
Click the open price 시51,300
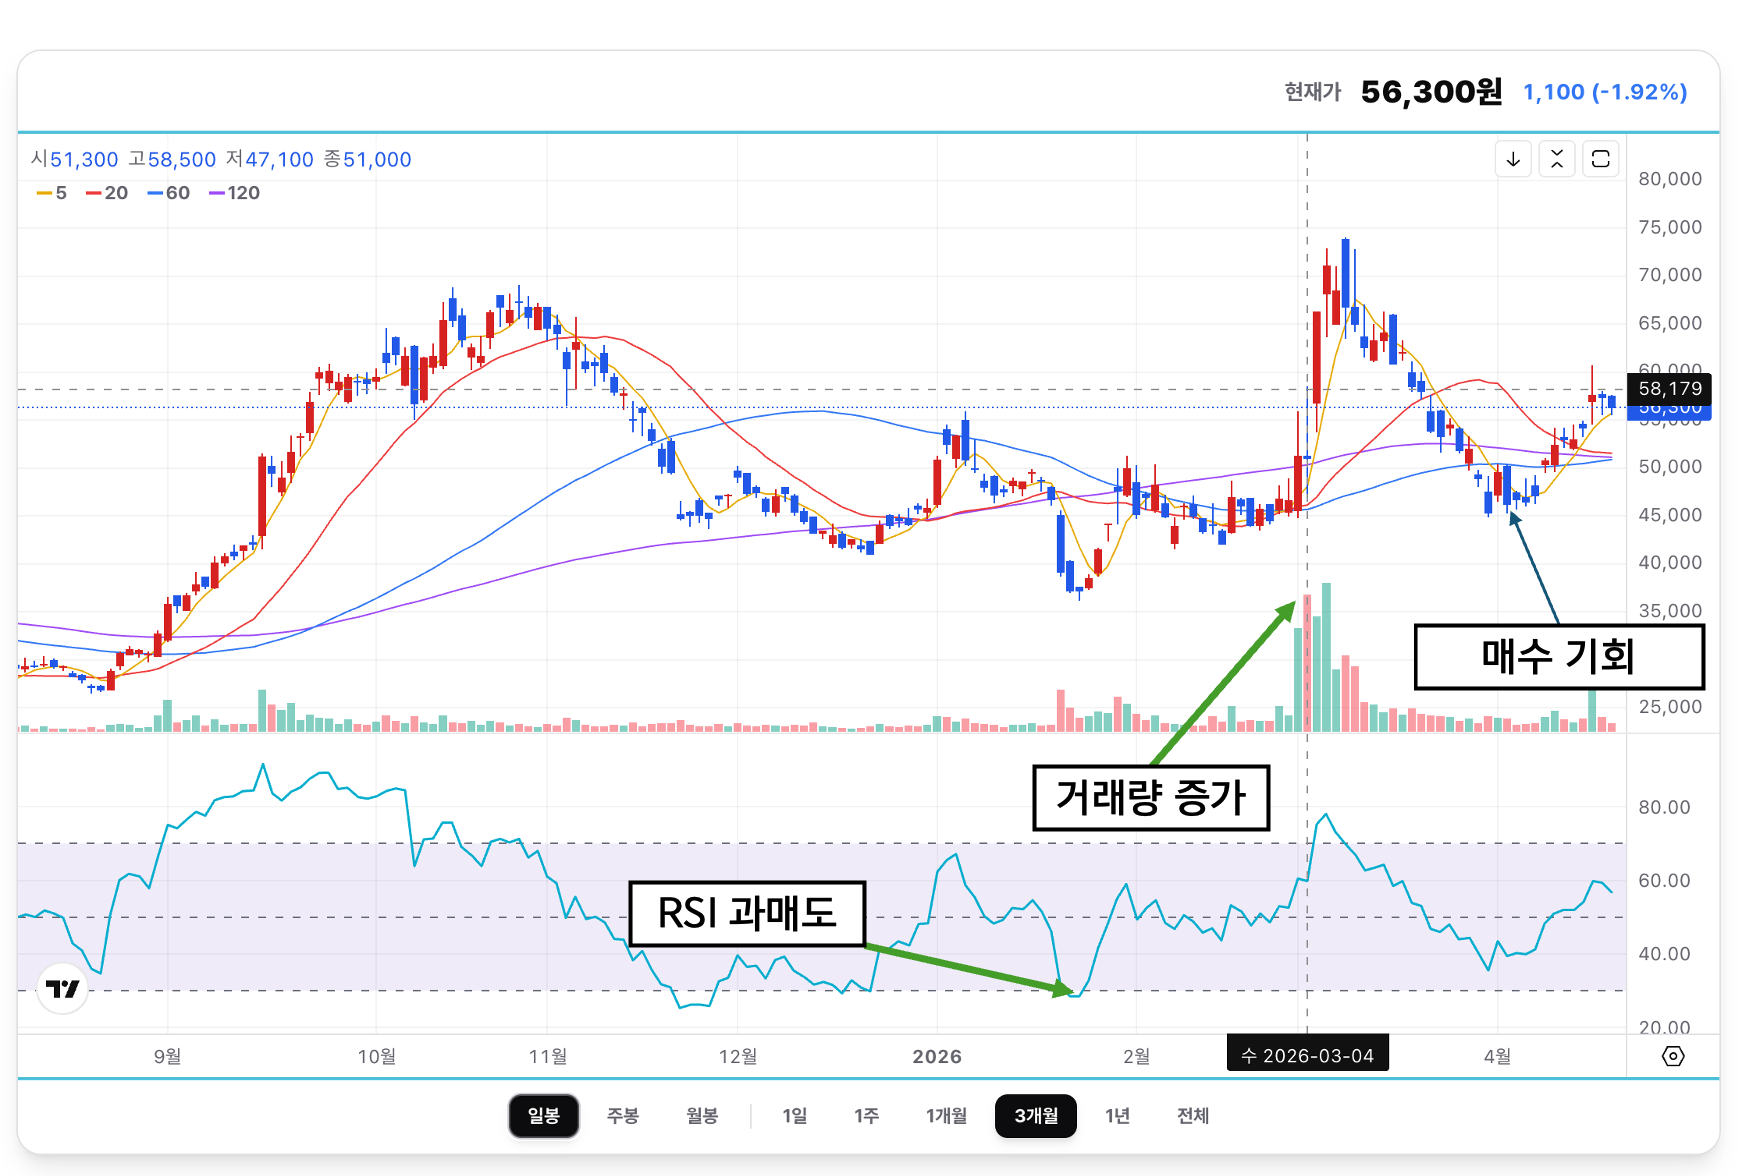coord(75,159)
